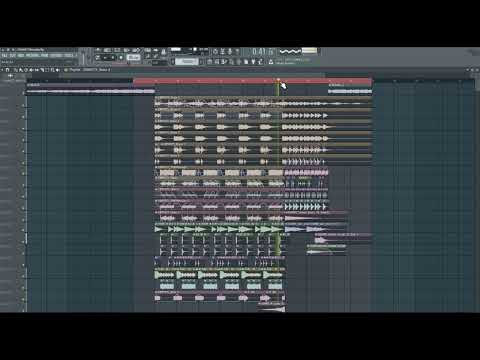Open the FILE menu
480x360 pixels.
(x=4, y=55)
